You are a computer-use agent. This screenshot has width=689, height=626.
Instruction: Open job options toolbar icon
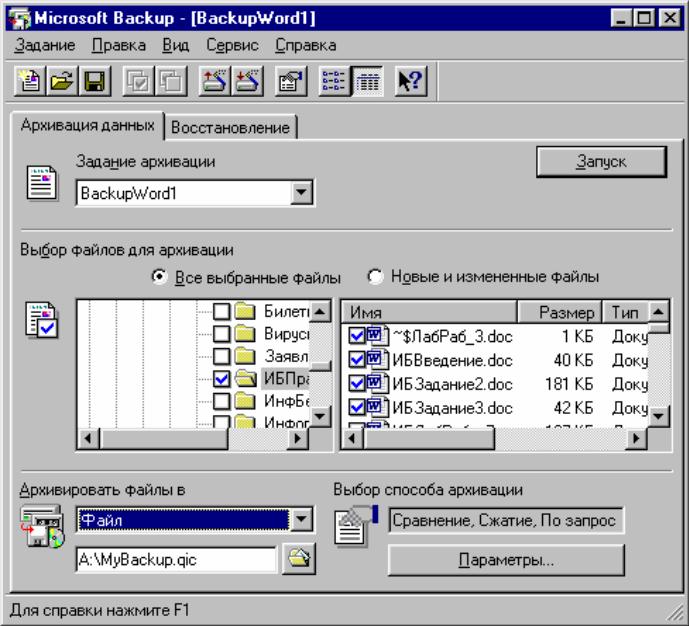pyautogui.click(x=290, y=81)
